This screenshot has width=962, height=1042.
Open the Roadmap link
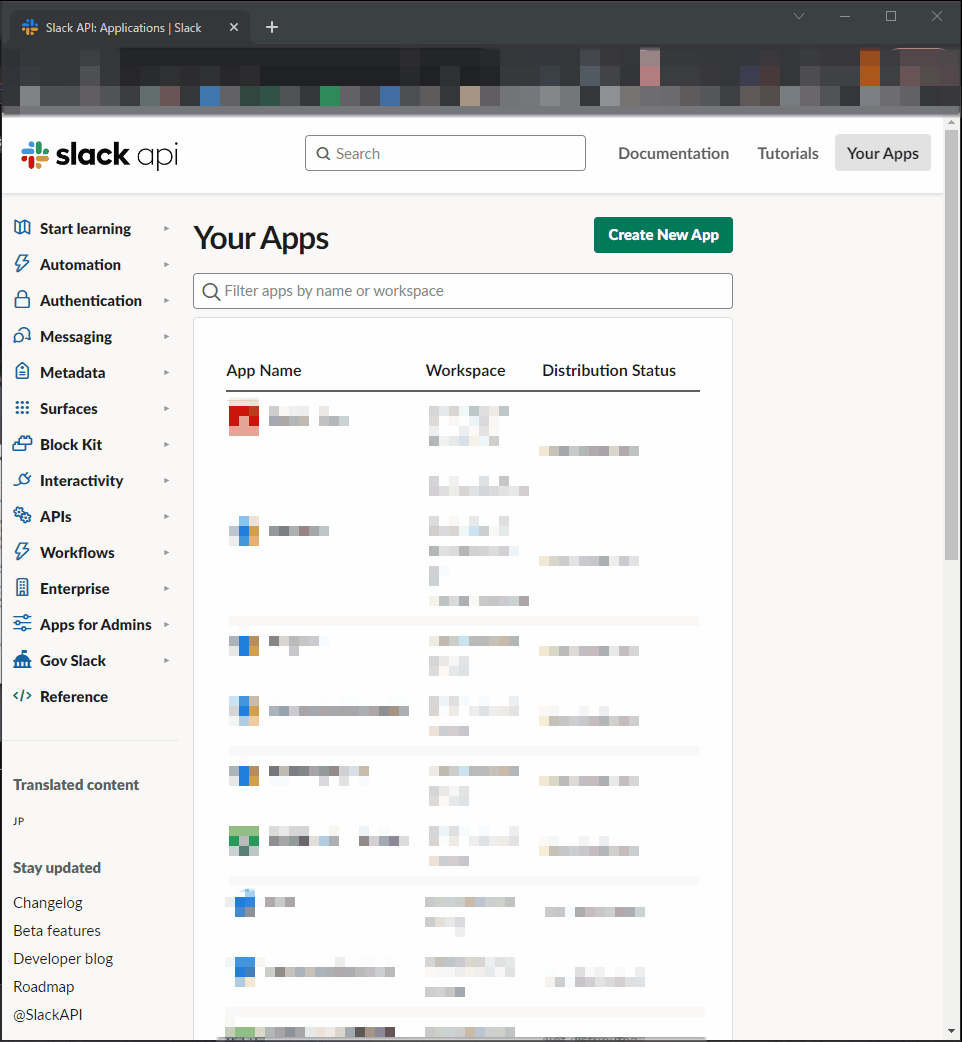point(44,986)
